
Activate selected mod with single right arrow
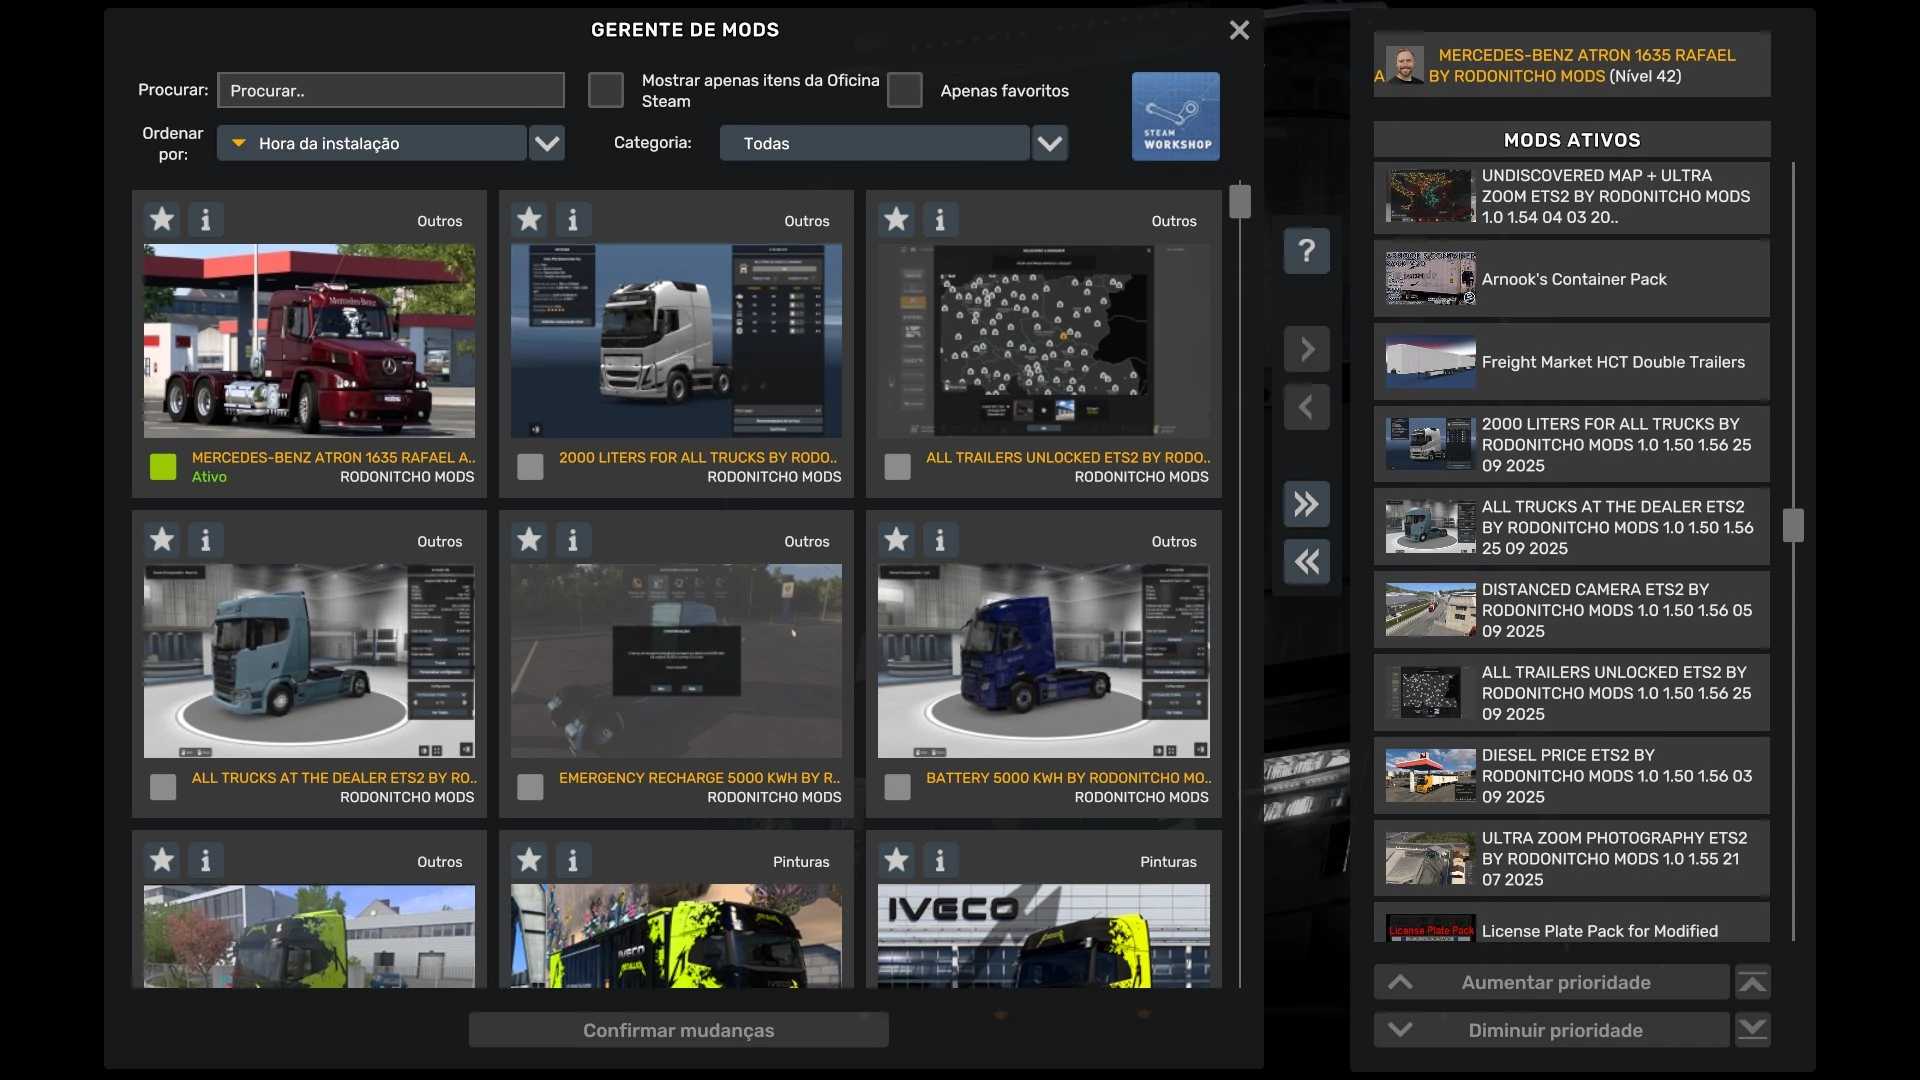click(1306, 349)
